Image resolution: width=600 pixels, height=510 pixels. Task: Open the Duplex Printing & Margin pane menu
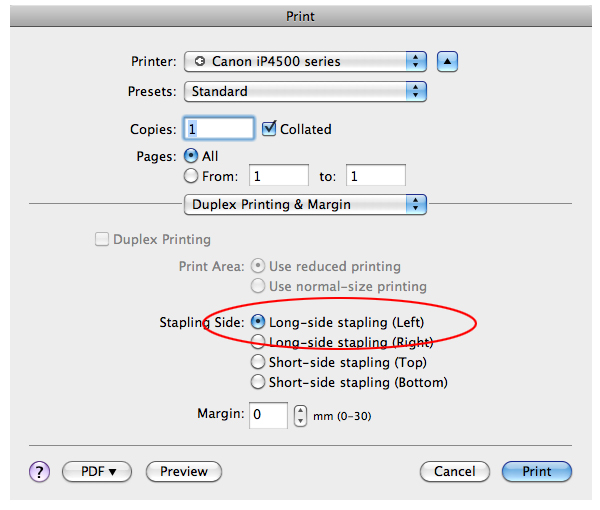pos(305,205)
